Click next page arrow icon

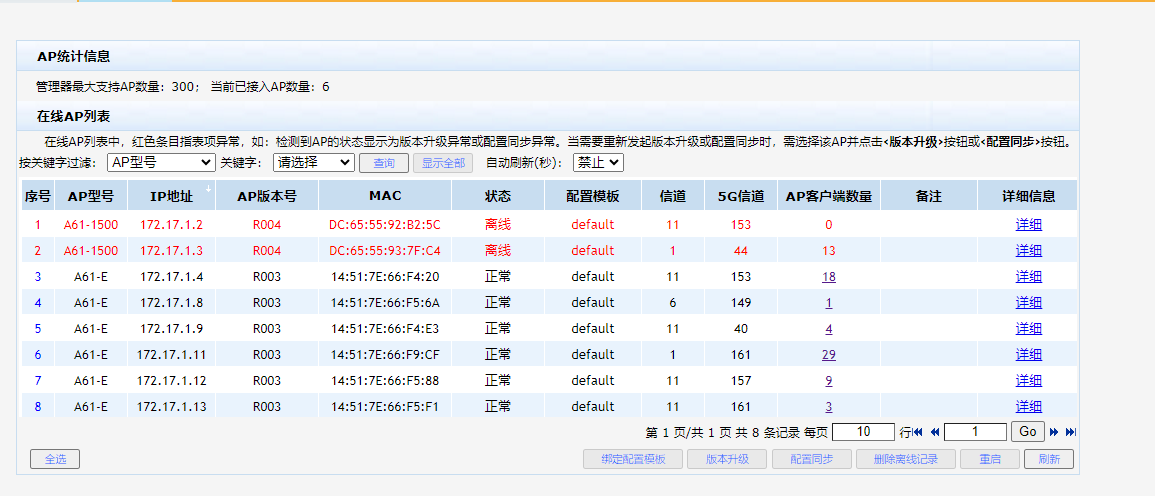(1054, 432)
